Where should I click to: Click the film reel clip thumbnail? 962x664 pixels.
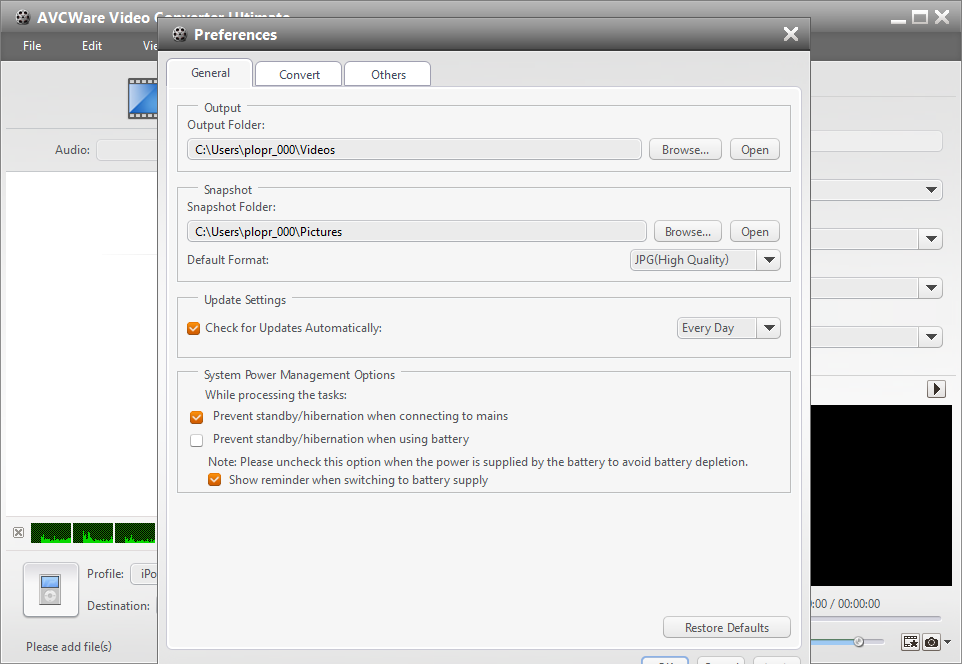pyautogui.click(x=145, y=98)
